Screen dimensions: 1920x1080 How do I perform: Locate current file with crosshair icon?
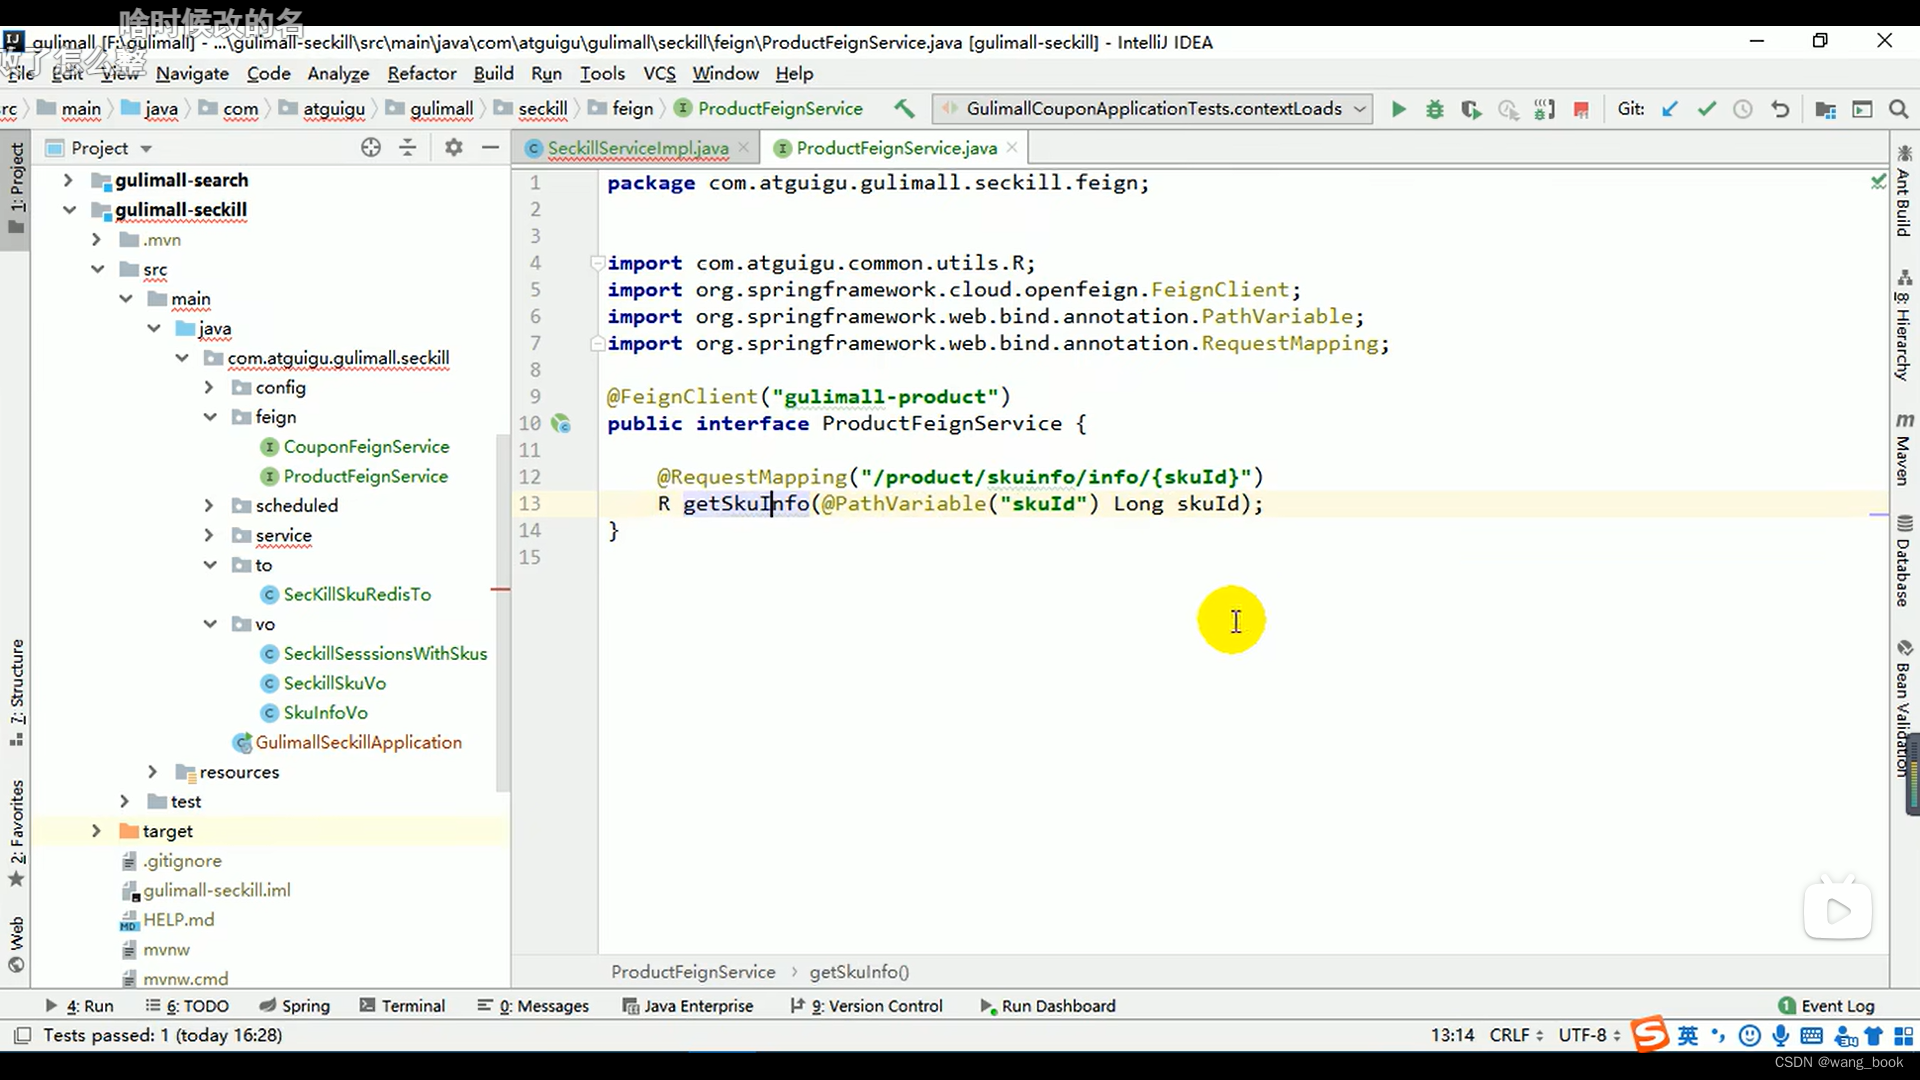tap(371, 147)
